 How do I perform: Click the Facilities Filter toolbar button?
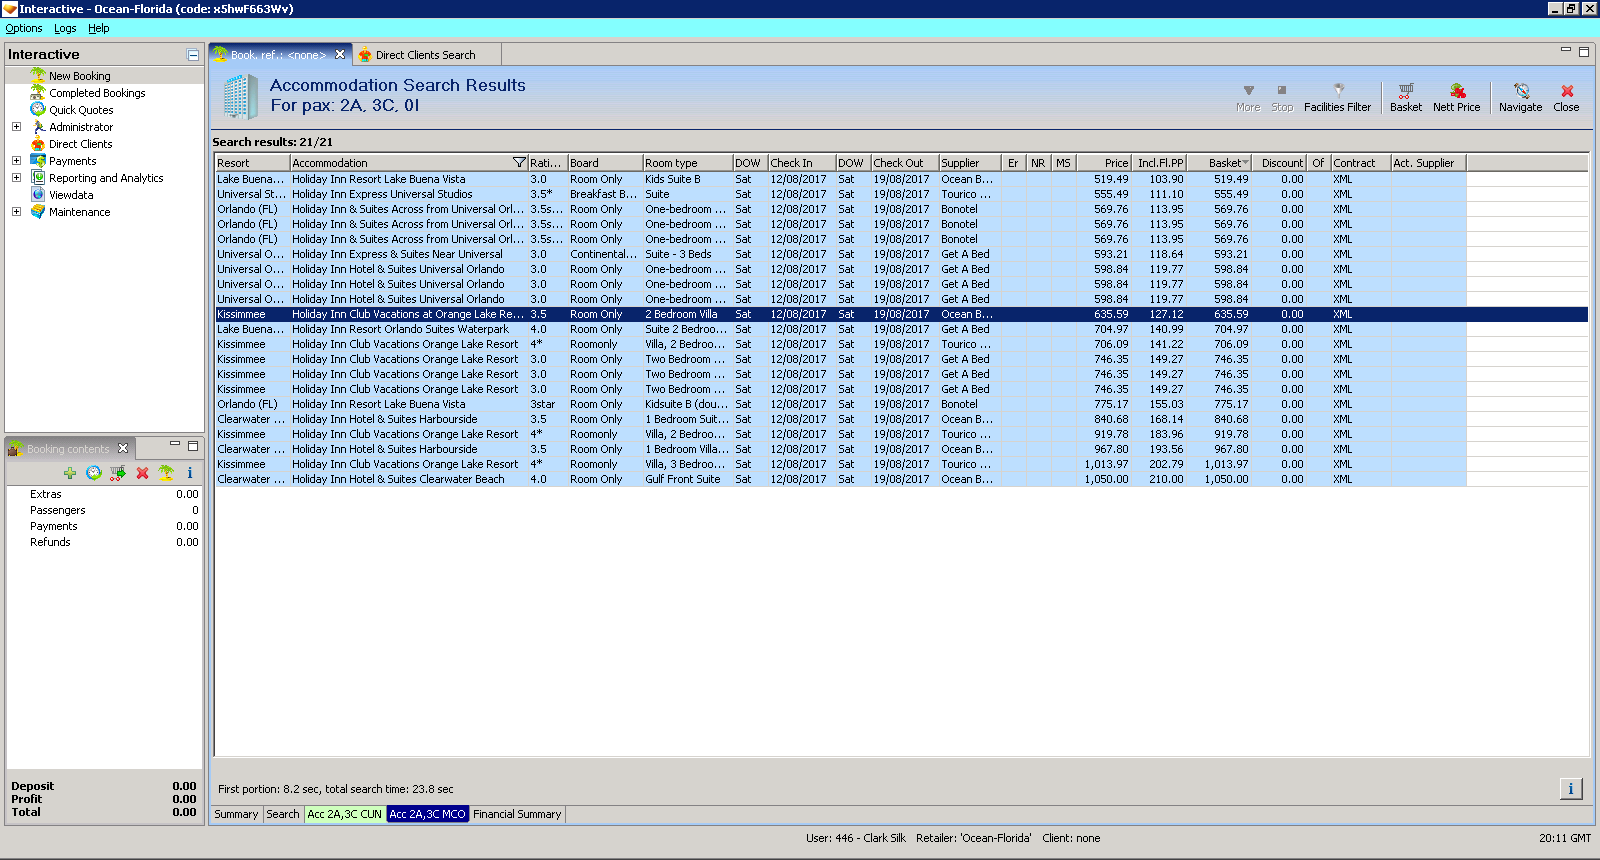(x=1337, y=97)
